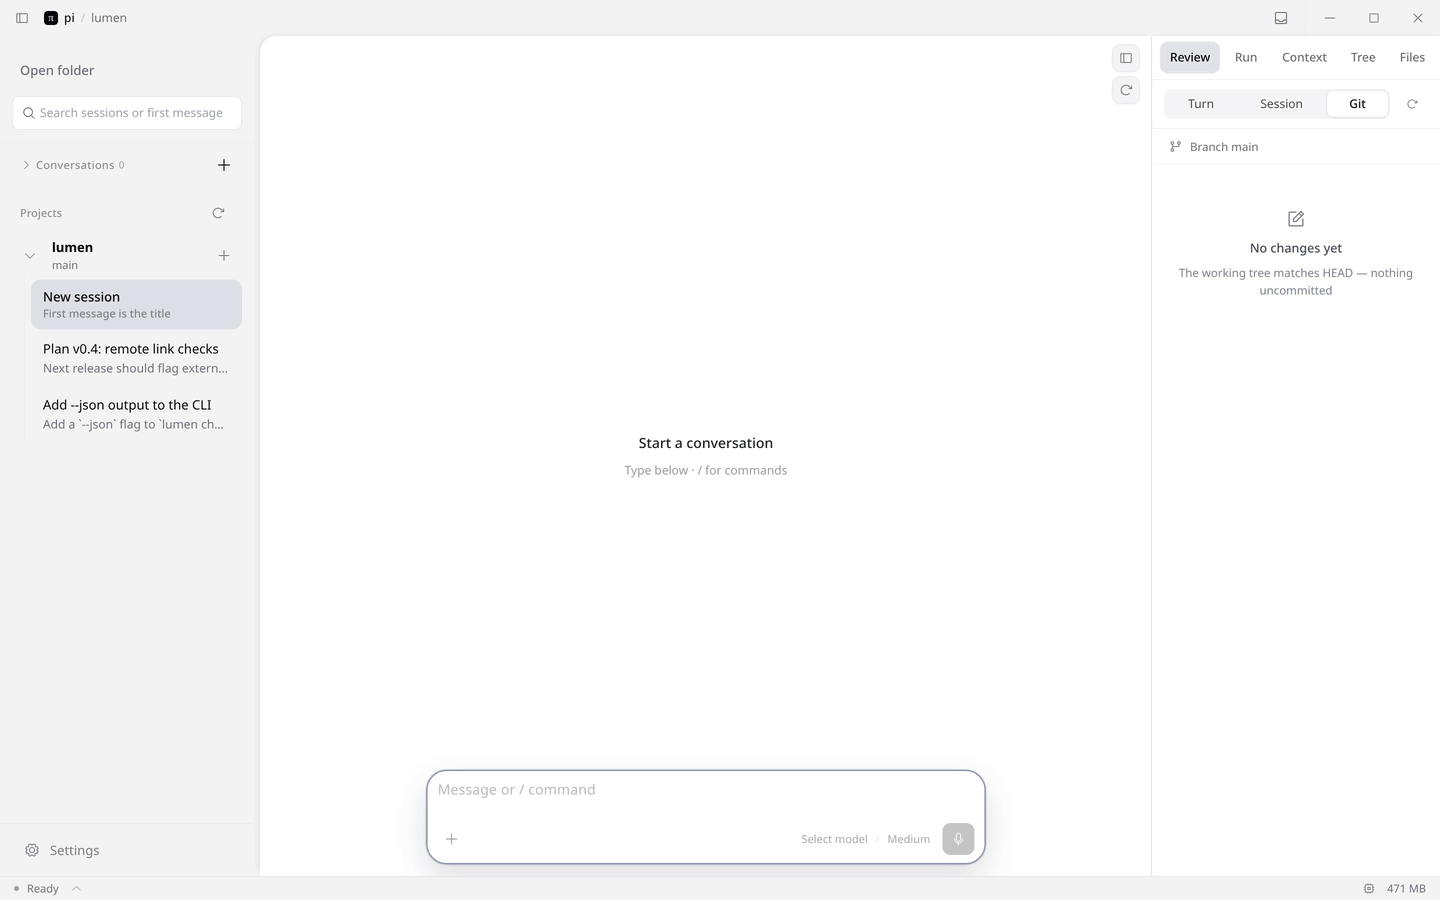Click the reload icon below panel toggle
The width and height of the screenshot is (1440, 900).
(x=1126, y=90)
